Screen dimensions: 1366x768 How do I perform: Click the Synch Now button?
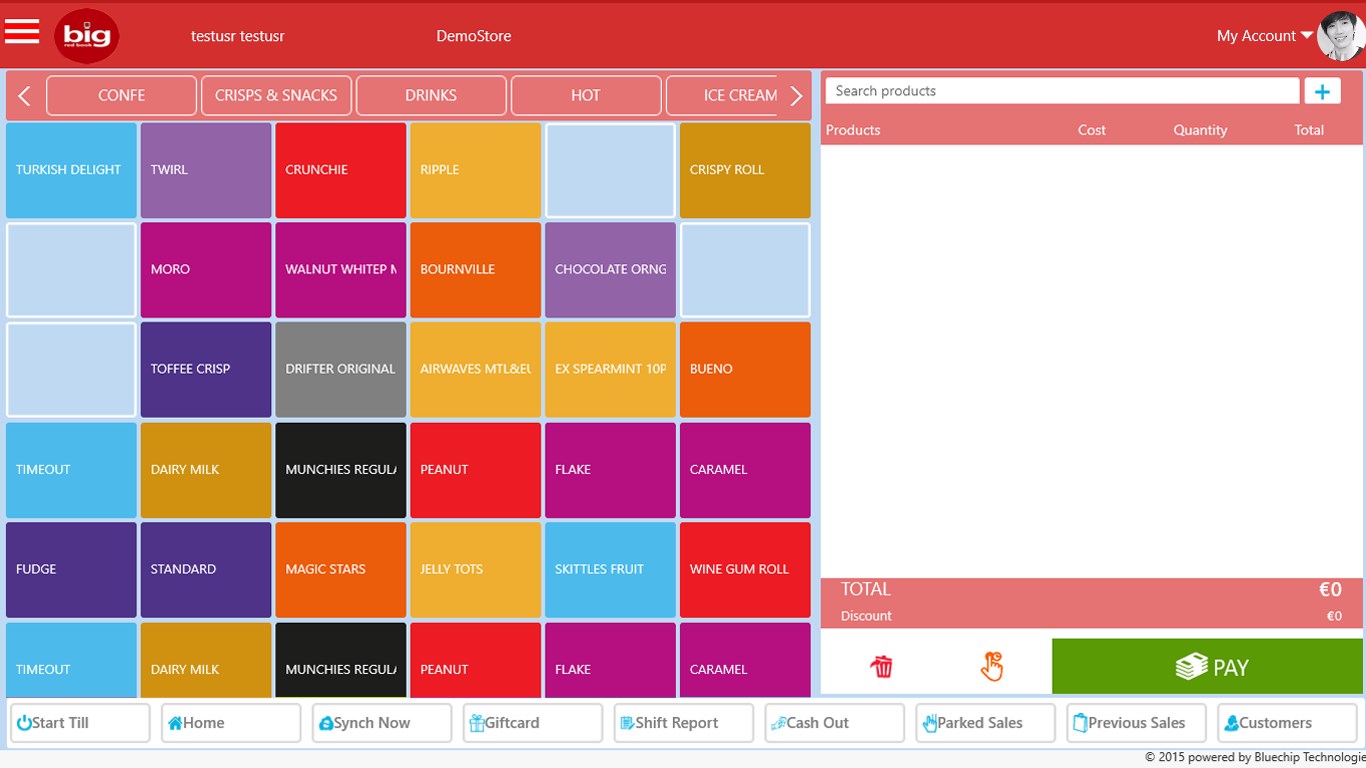pyautogui.click(x=382, y=723)
